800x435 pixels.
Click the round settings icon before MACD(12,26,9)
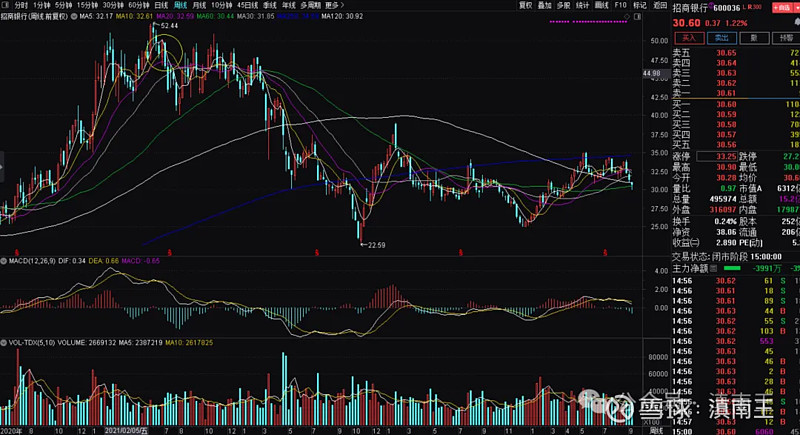pyautogui.click(x=4, y=261)
